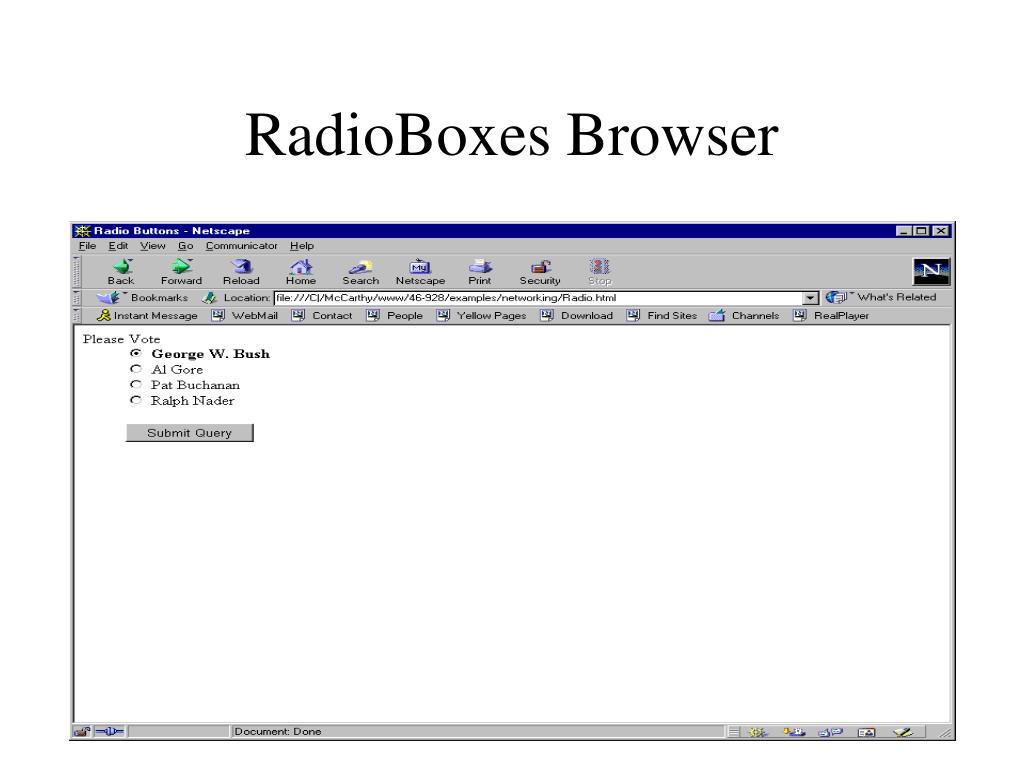Image resolution: width=1024 pixels, height=768 pixels.
Task: Click inside the Location URL field
Action: (x=539, y=298)
